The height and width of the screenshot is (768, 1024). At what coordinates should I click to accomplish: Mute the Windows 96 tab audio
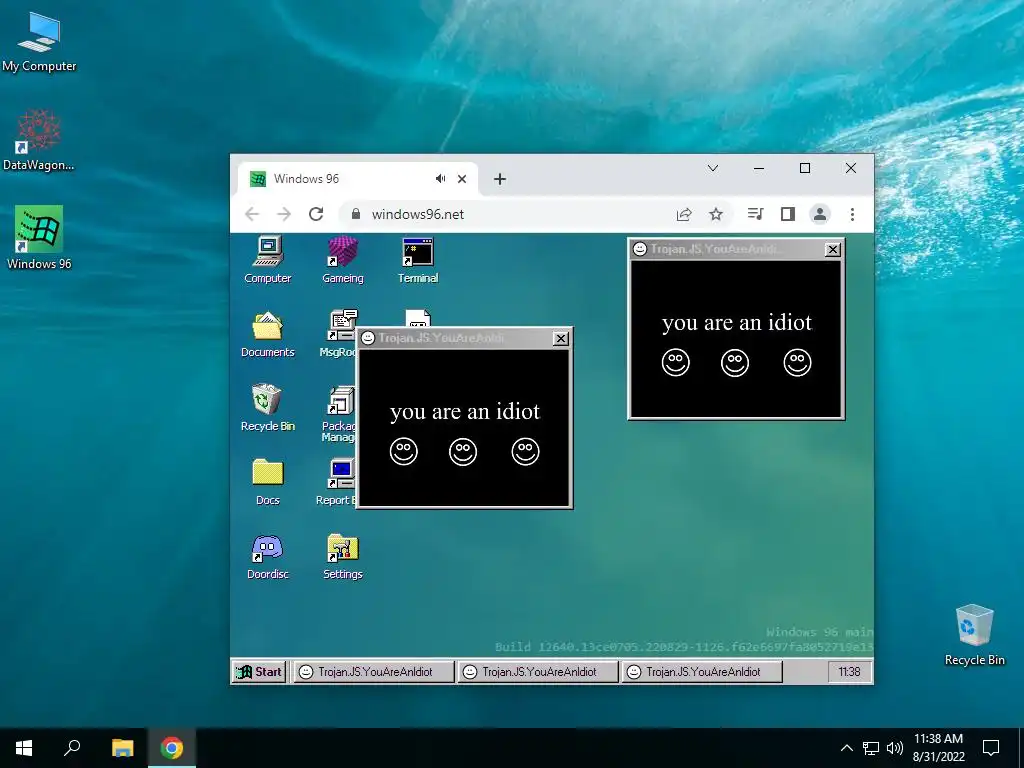coord(441,179)
